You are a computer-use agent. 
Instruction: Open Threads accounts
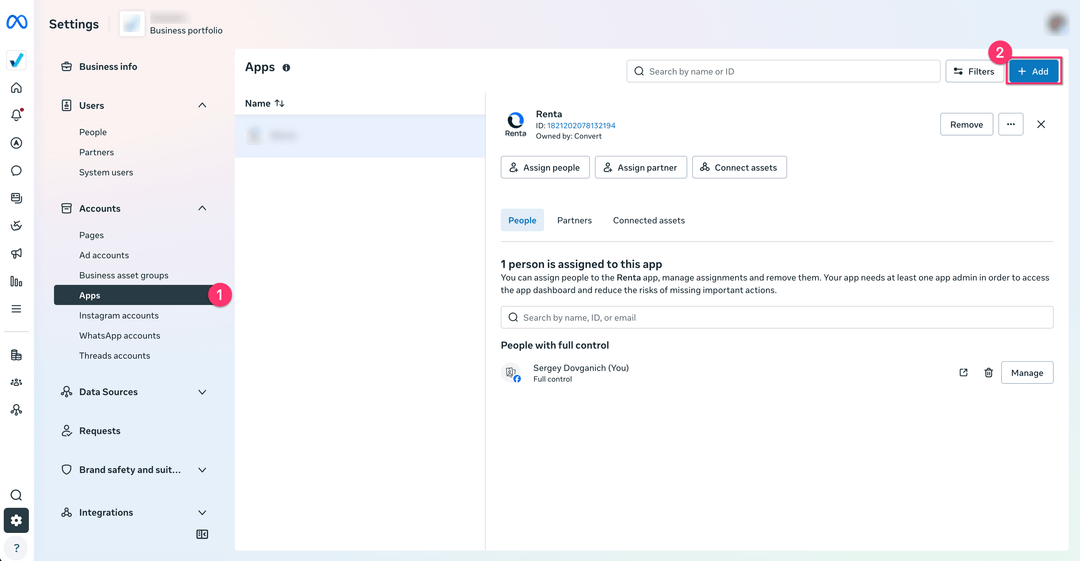click(114, 356)
